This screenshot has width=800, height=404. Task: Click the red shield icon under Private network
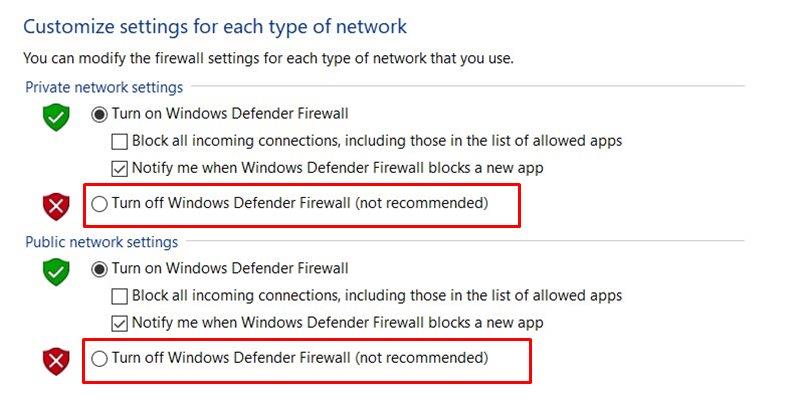coord(56,207)
